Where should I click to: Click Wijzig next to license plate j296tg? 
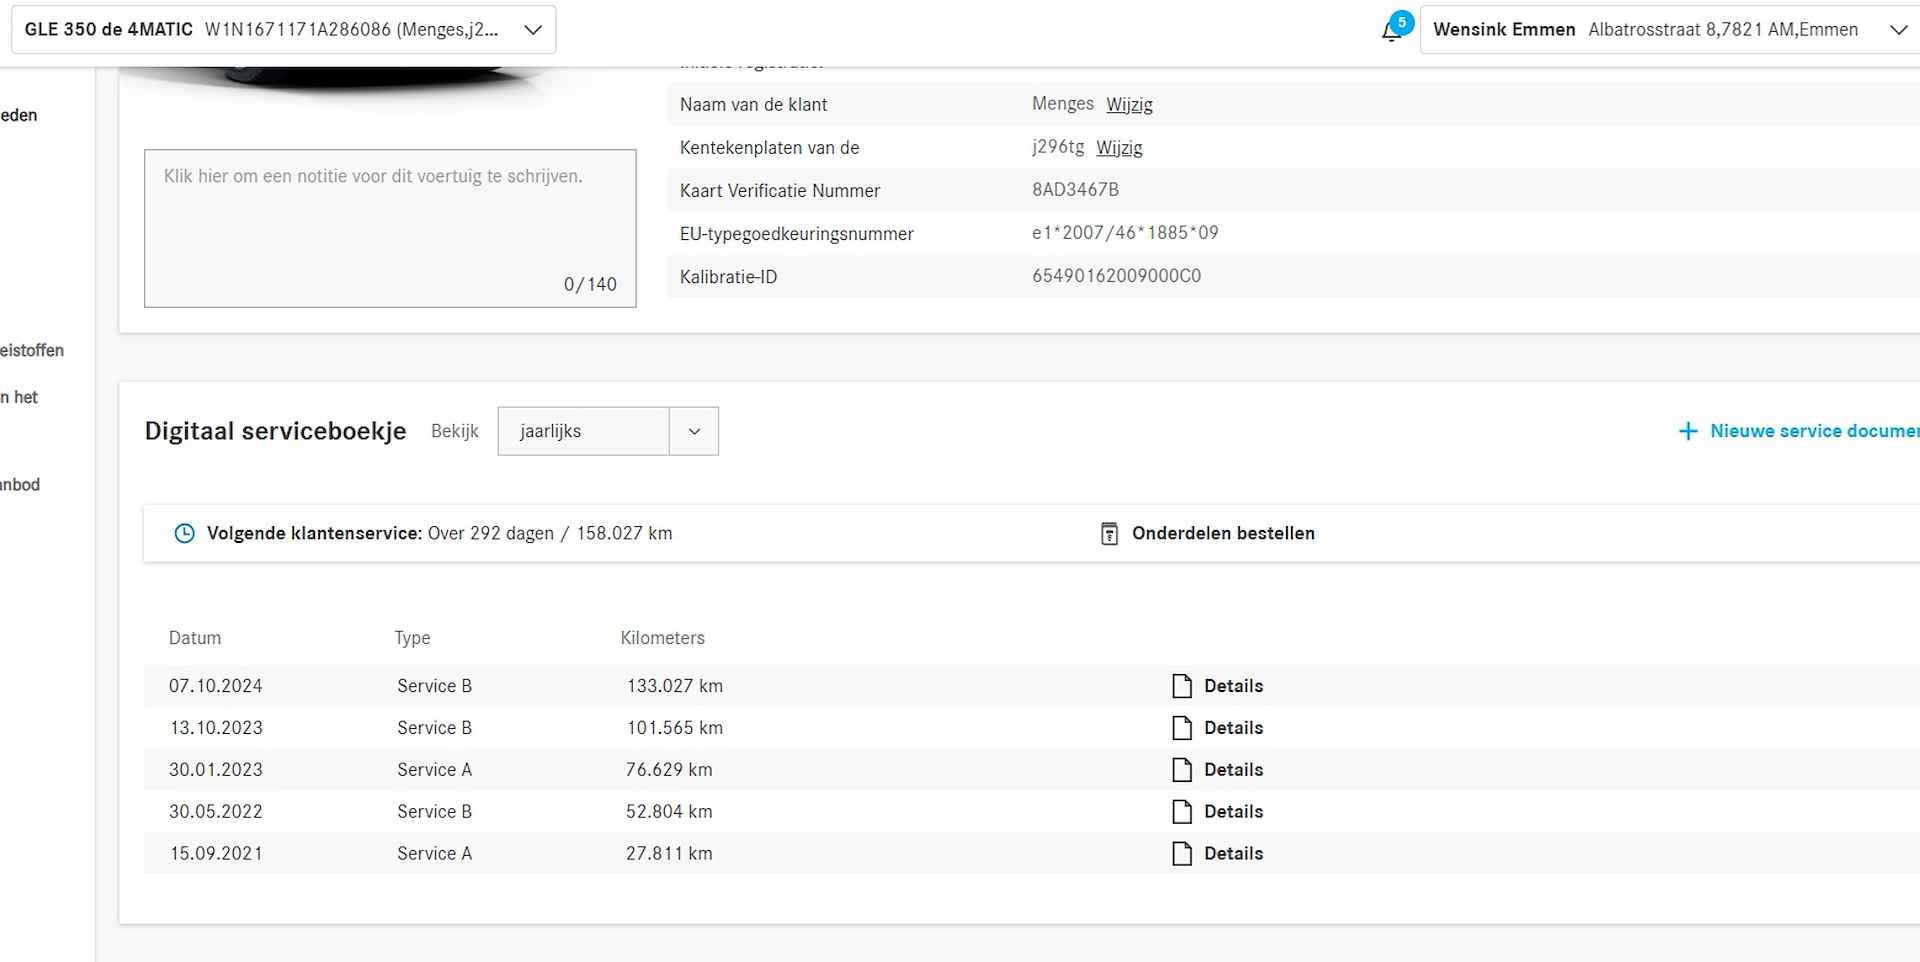(x=1119, y=148)
